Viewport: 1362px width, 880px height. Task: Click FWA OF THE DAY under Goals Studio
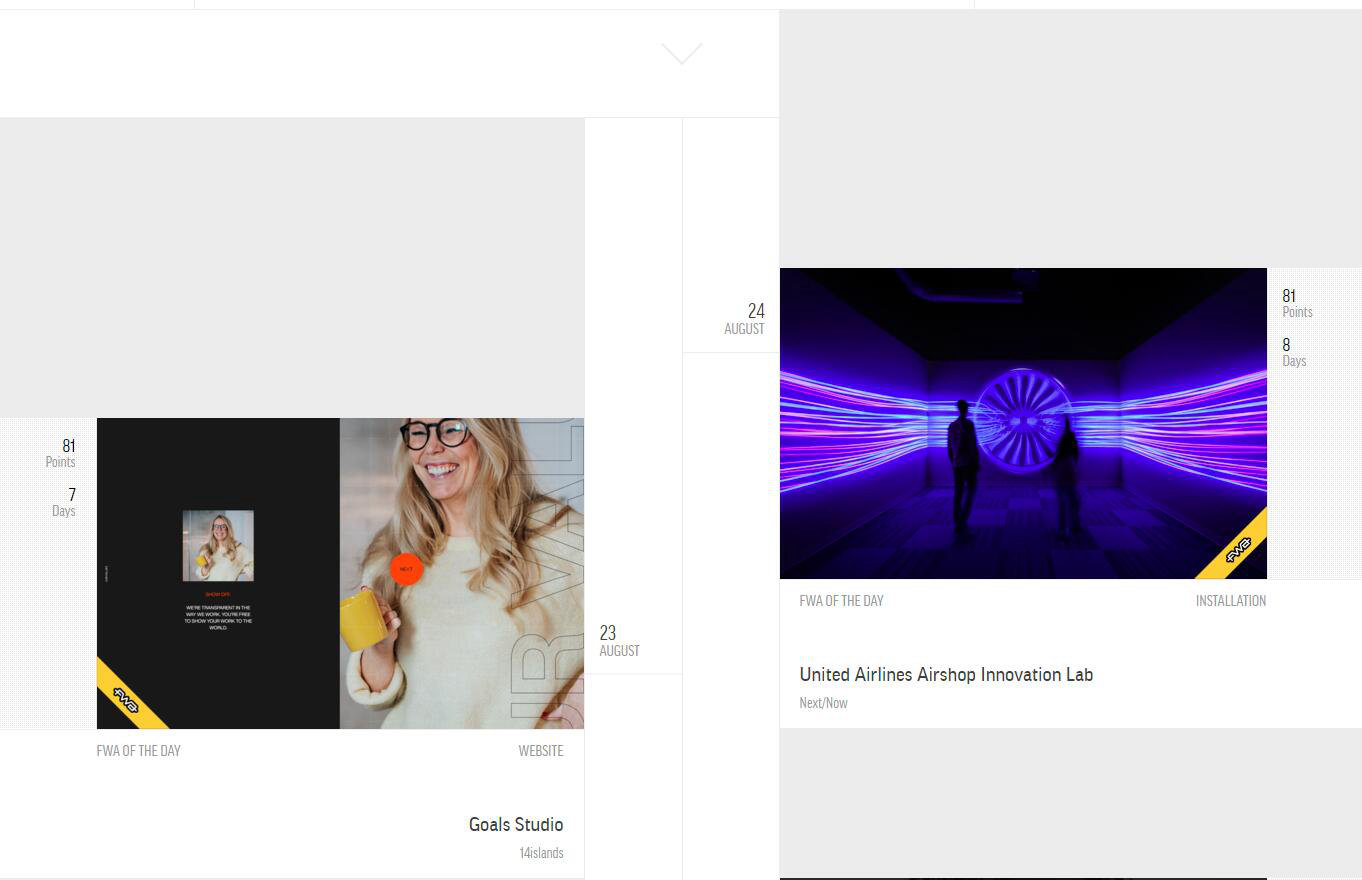pos(139,751)
